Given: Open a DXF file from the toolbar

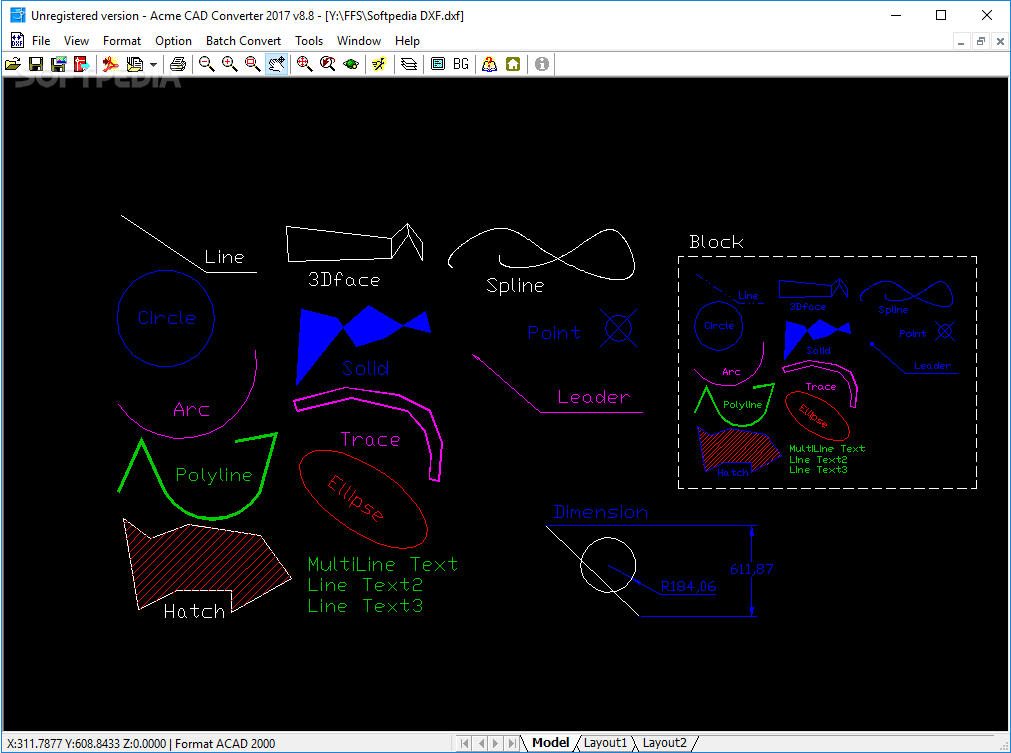Looking at the screenshot, I should pos(13,63).
